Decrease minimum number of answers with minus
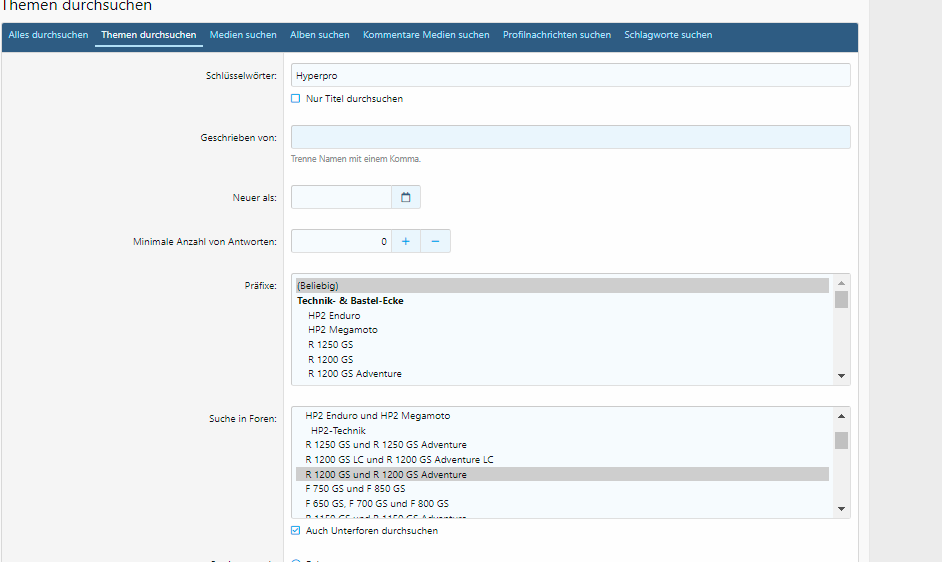 pyautogui.click(x=436, y=241)
